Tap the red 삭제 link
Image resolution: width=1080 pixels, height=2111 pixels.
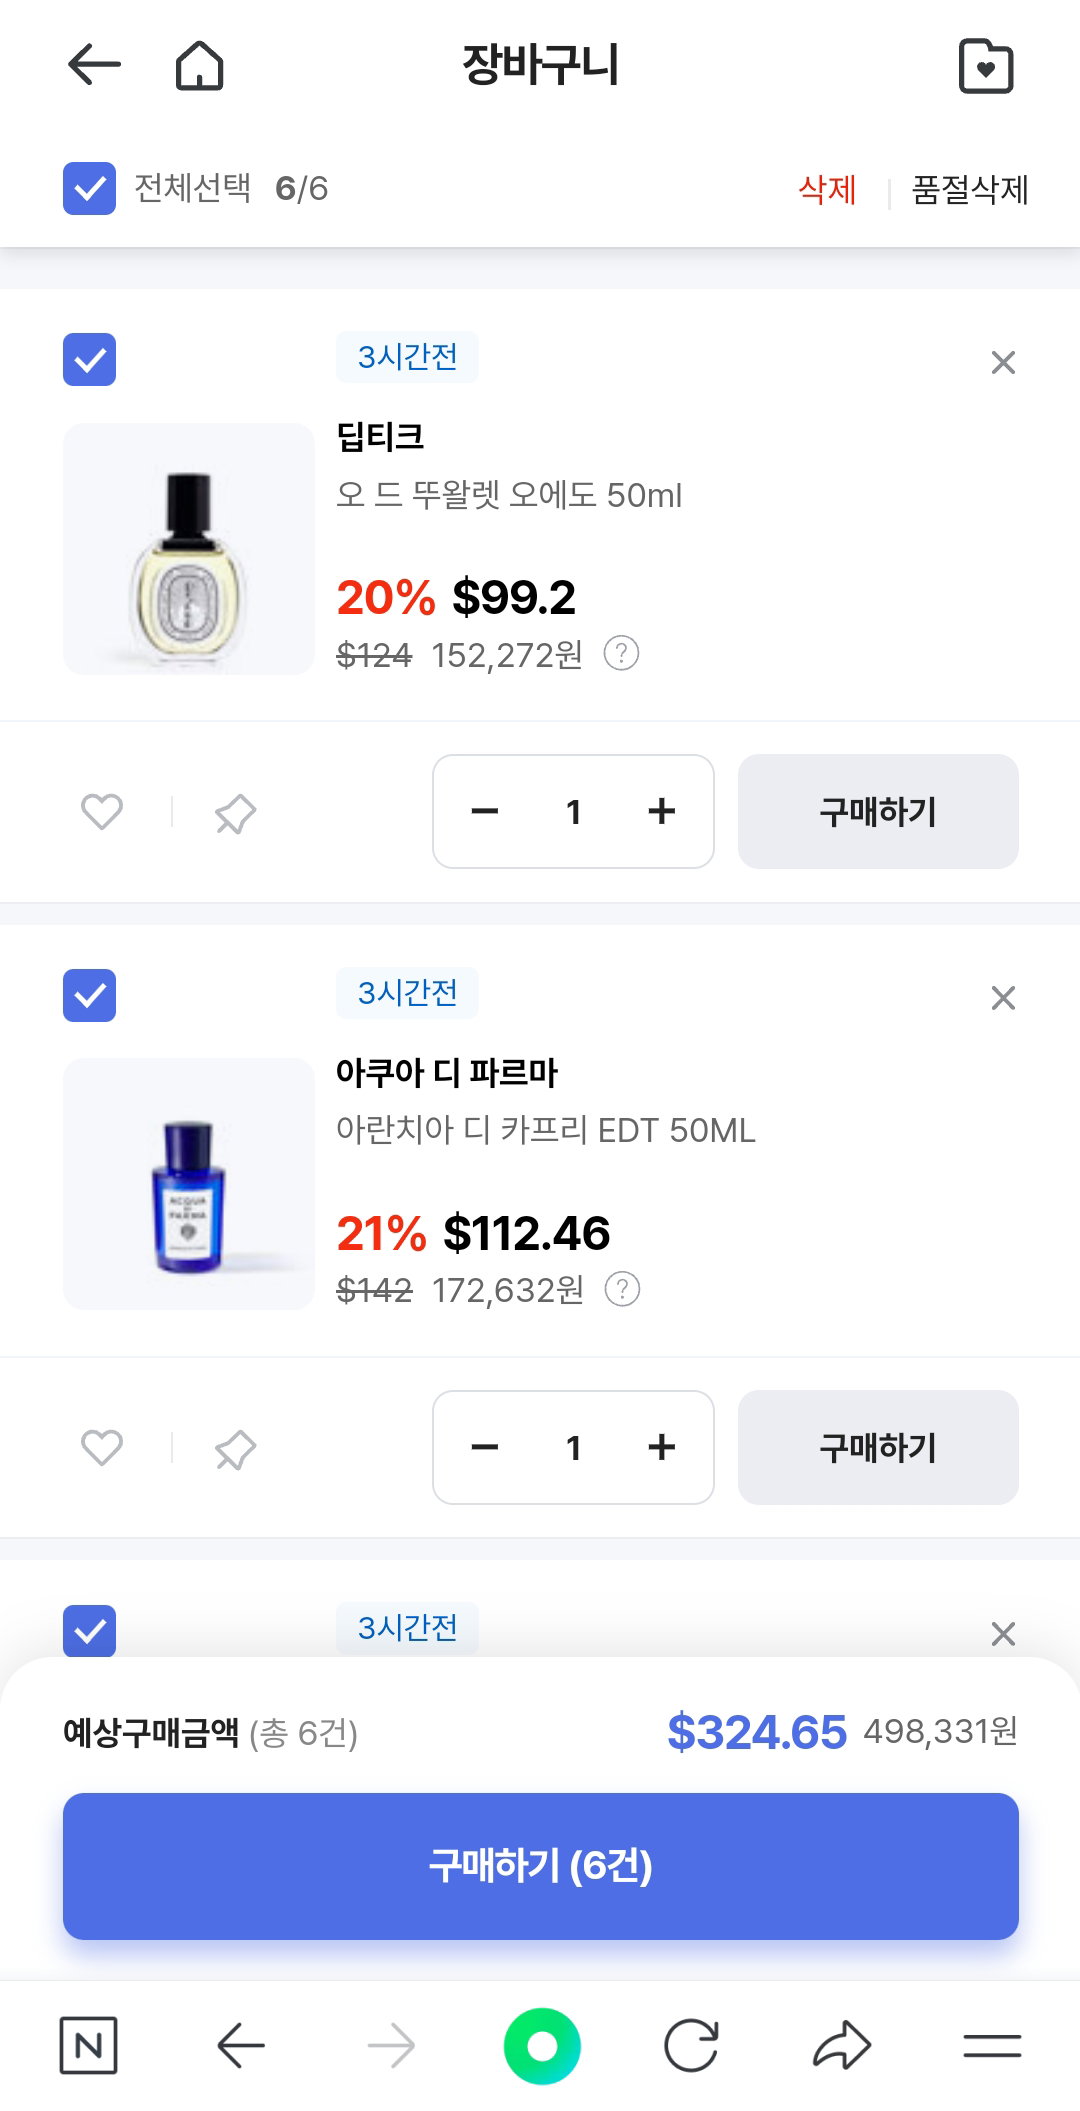pos(827,189)
